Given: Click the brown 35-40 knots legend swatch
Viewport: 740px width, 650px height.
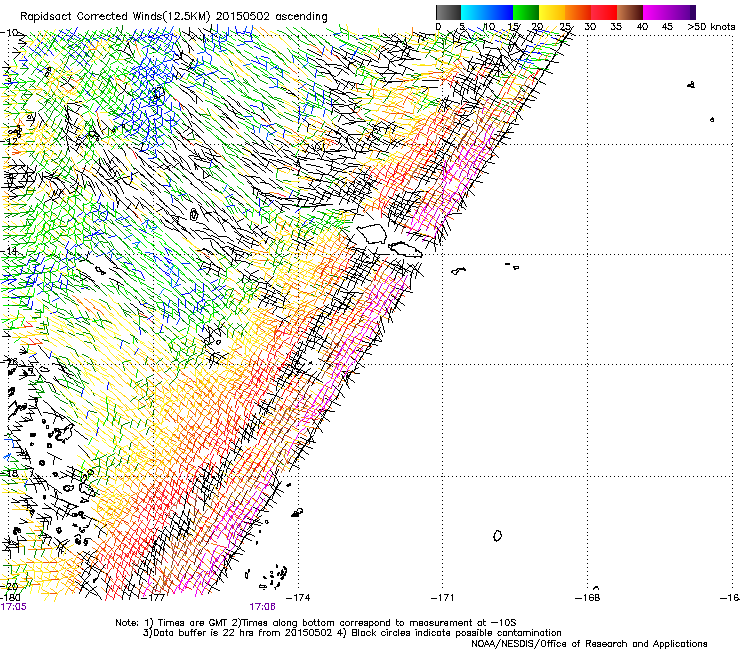Looking at the screenshot, I should (x=630, y=12).
